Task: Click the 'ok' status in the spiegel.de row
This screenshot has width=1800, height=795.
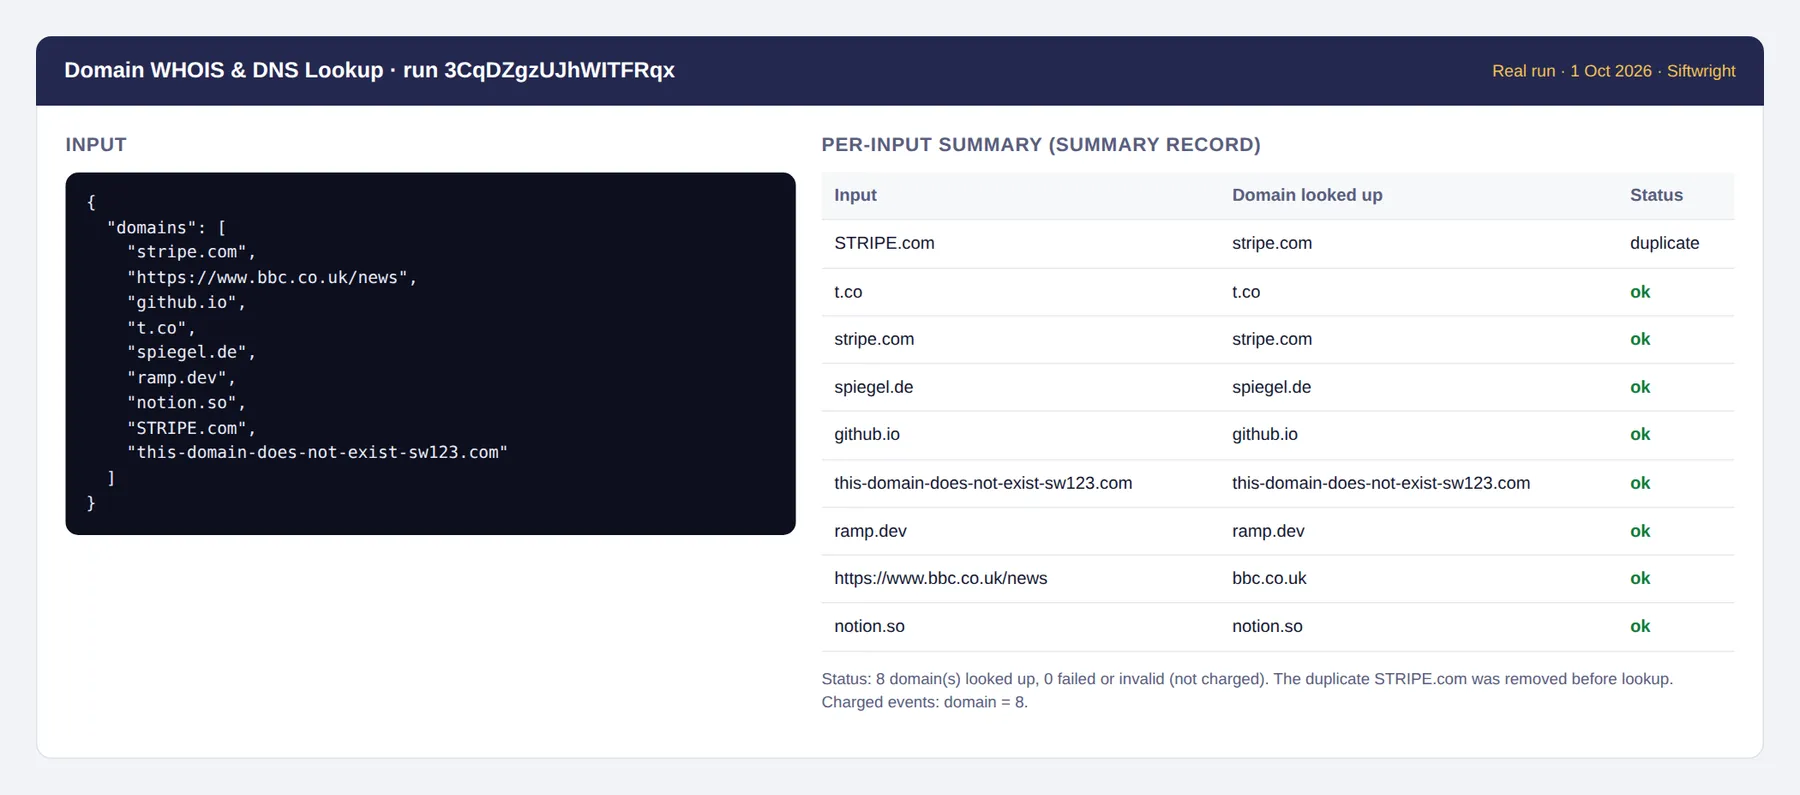Action: click(1640, 387)
